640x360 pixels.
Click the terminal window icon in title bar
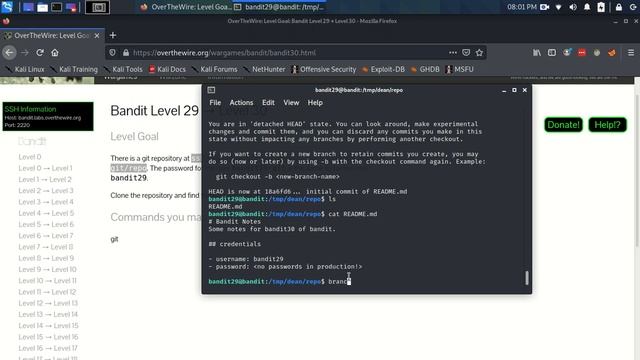click(211, 90)
